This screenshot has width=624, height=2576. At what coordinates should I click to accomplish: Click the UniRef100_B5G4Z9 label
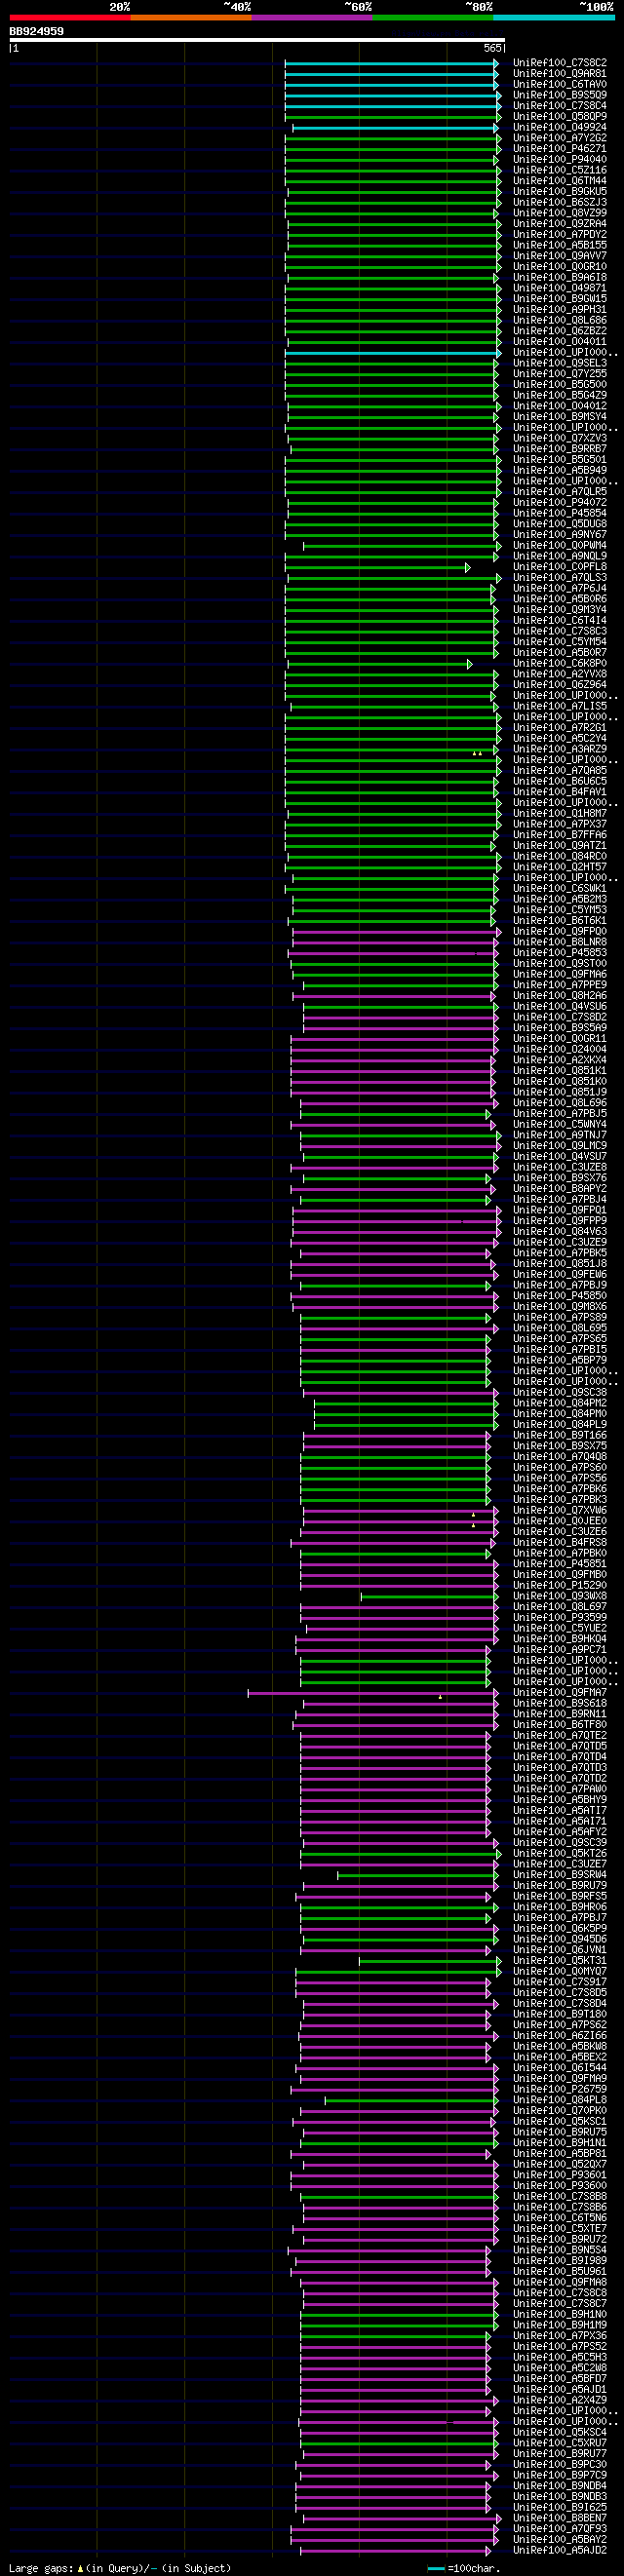click(x=560, y=395)
